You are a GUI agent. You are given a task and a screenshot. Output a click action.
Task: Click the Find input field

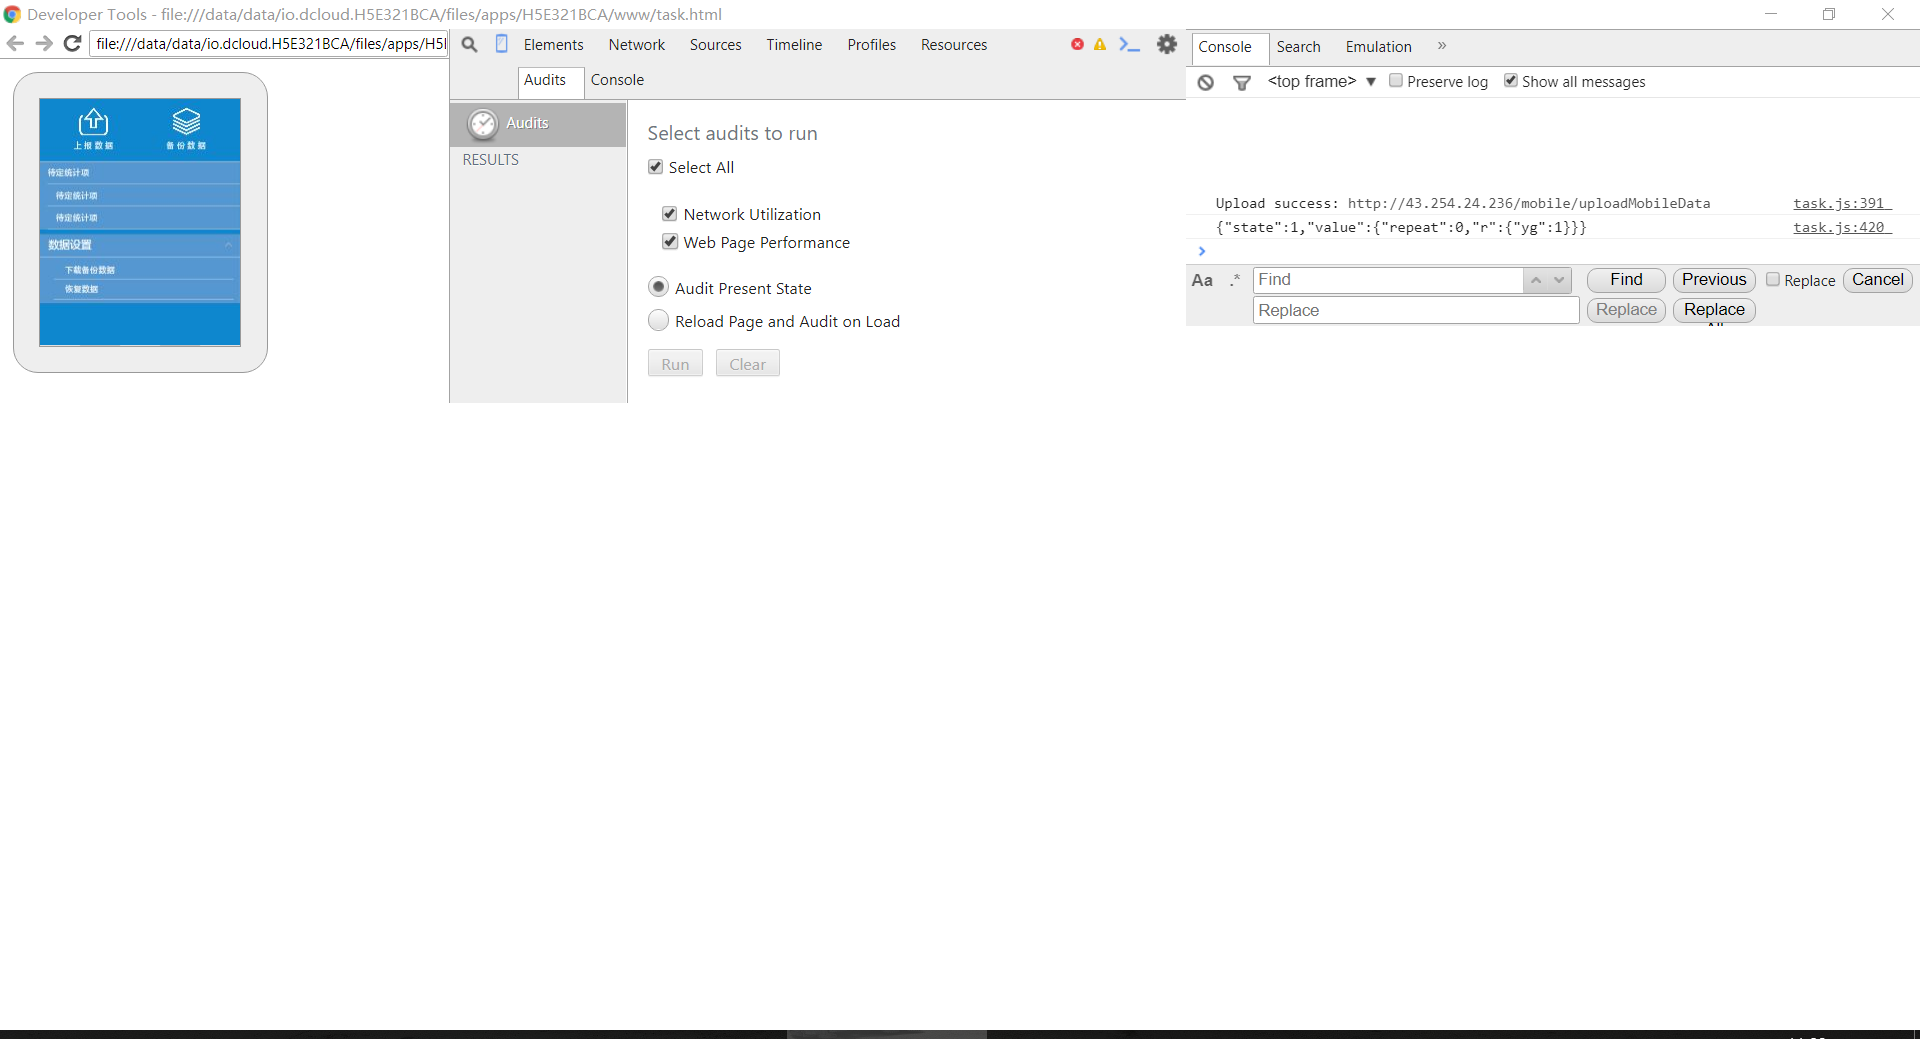click(1388, 280)
